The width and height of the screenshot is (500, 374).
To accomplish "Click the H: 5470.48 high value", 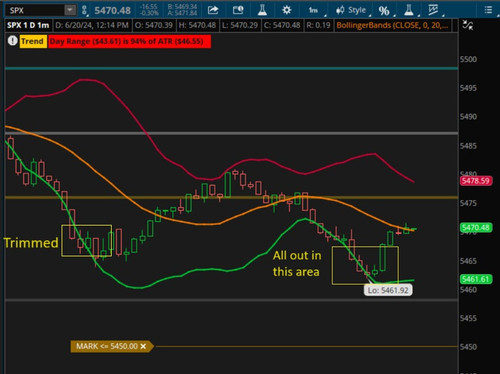I will coord(197,25).
